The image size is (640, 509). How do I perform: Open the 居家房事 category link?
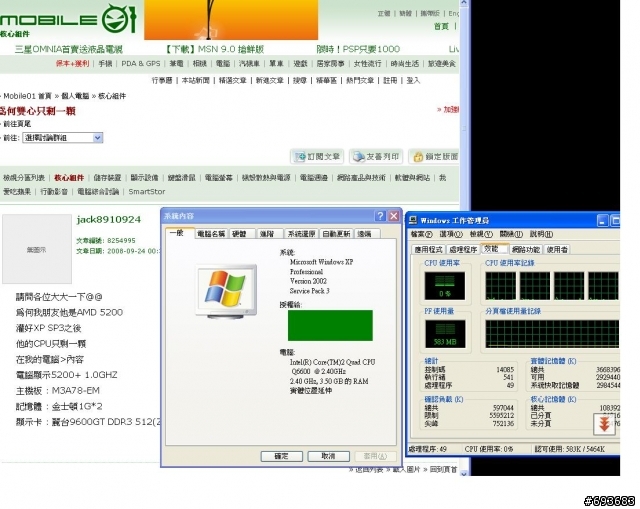coord(330,64)
